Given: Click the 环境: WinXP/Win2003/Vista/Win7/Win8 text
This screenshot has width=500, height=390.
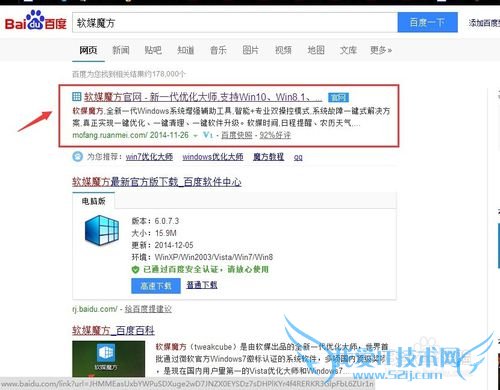Looking at the screenshot, I should pyautogui.click(x=202, y=257).
